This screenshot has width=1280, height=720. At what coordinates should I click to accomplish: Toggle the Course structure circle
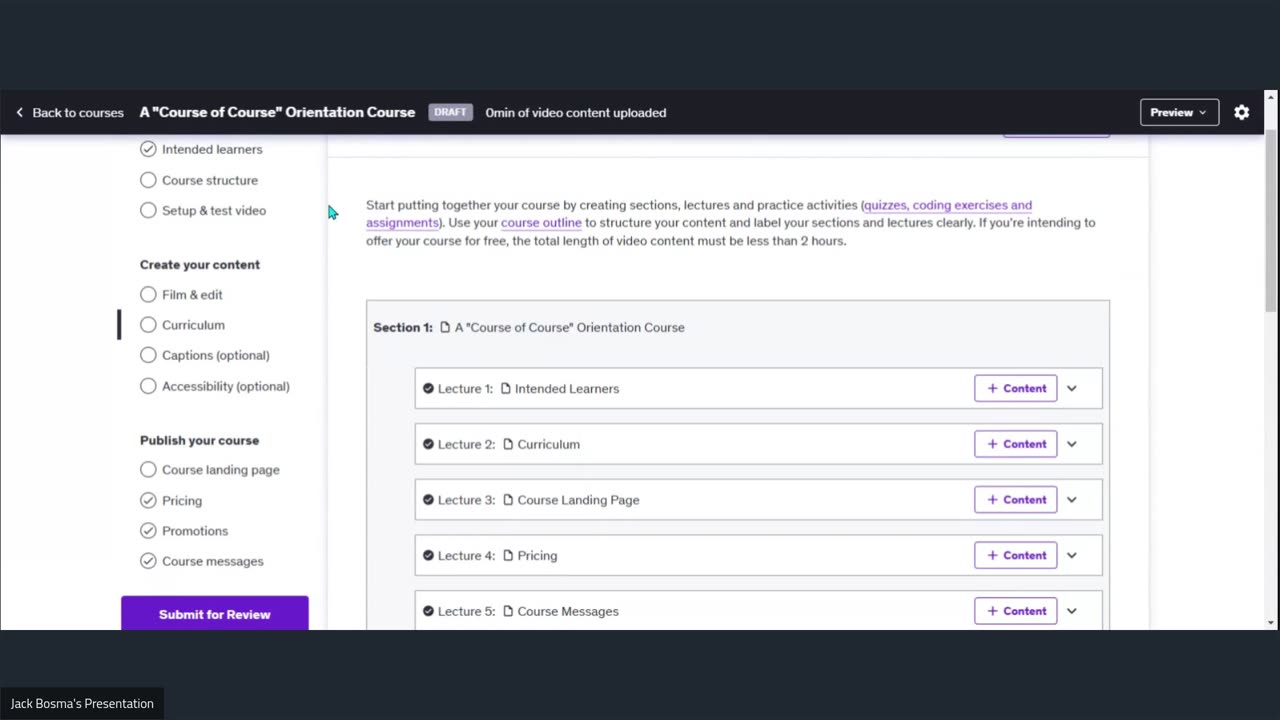click(148, 180)
